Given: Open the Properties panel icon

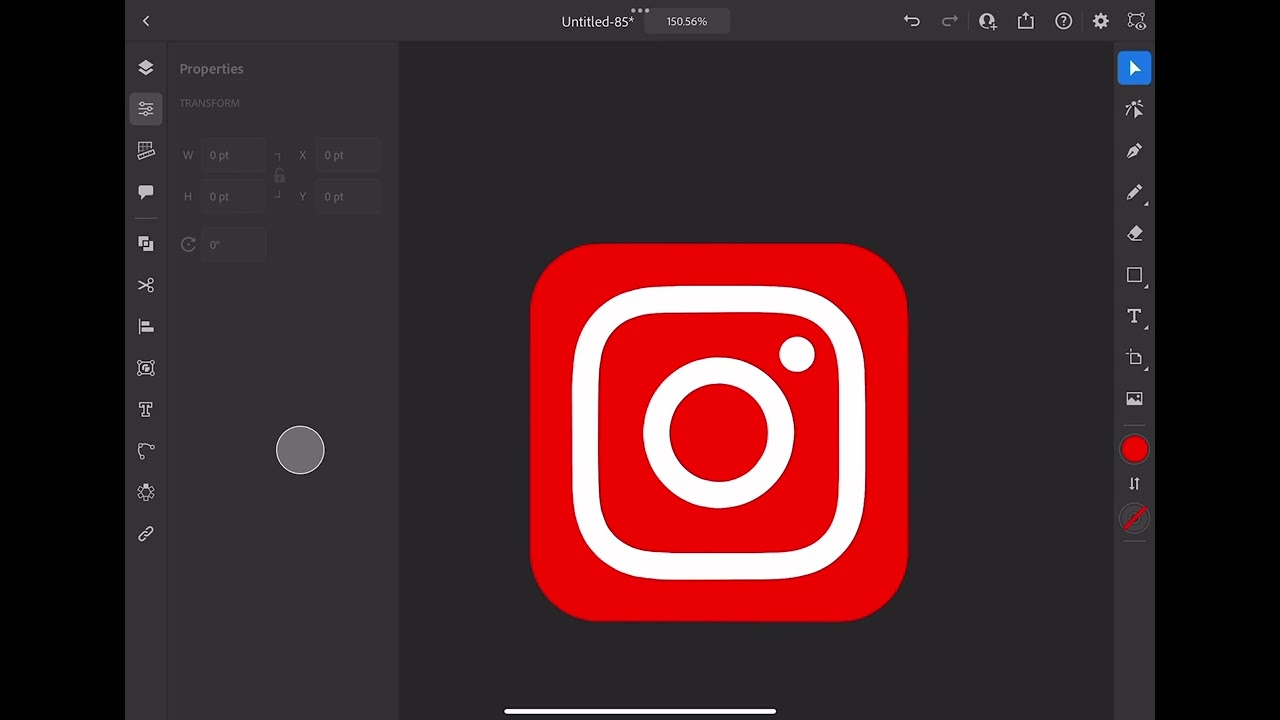Looking at the screenshot, I should click(146, 109).
